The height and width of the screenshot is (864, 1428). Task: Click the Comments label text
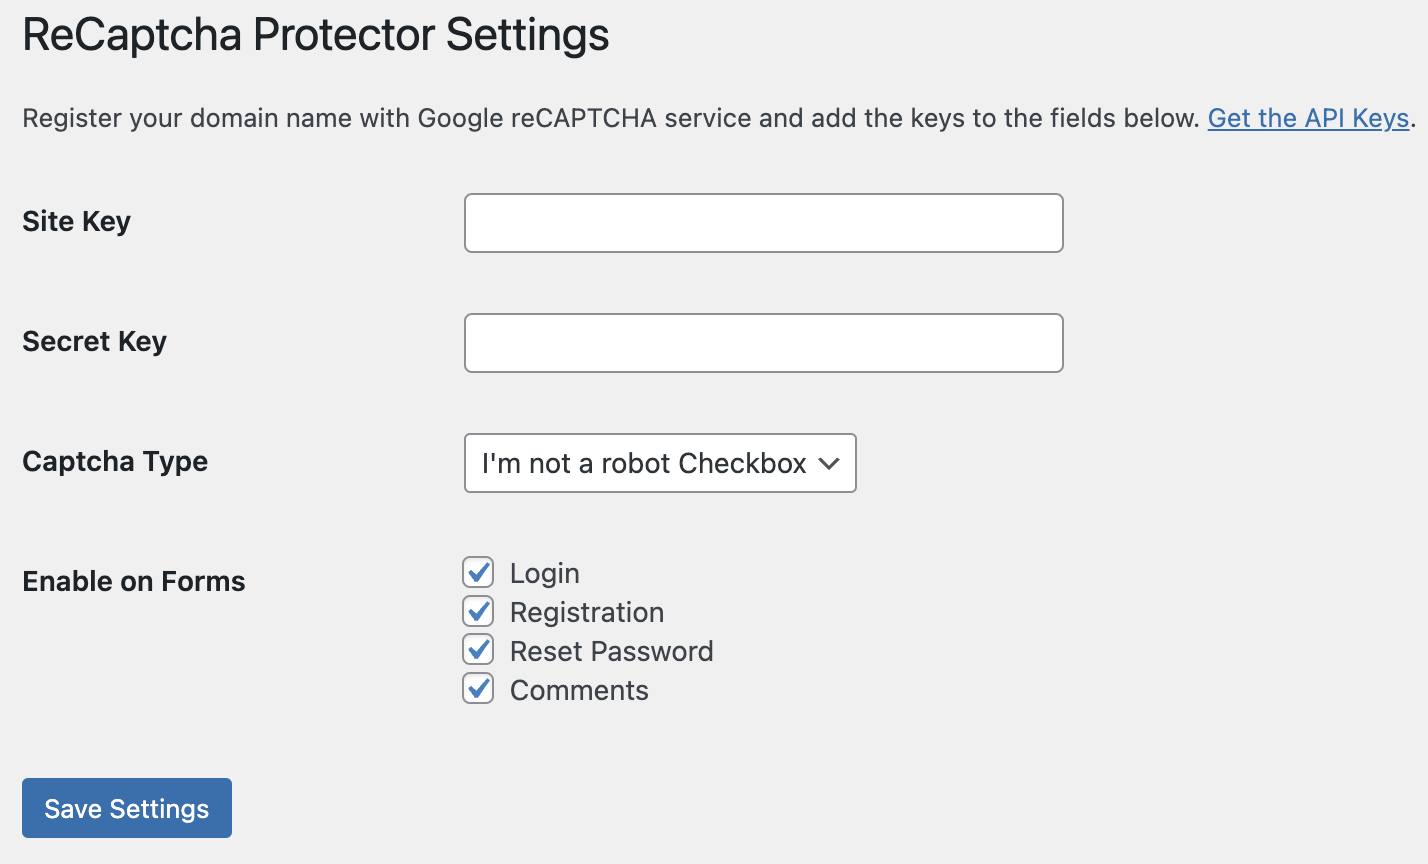point(579,690)
